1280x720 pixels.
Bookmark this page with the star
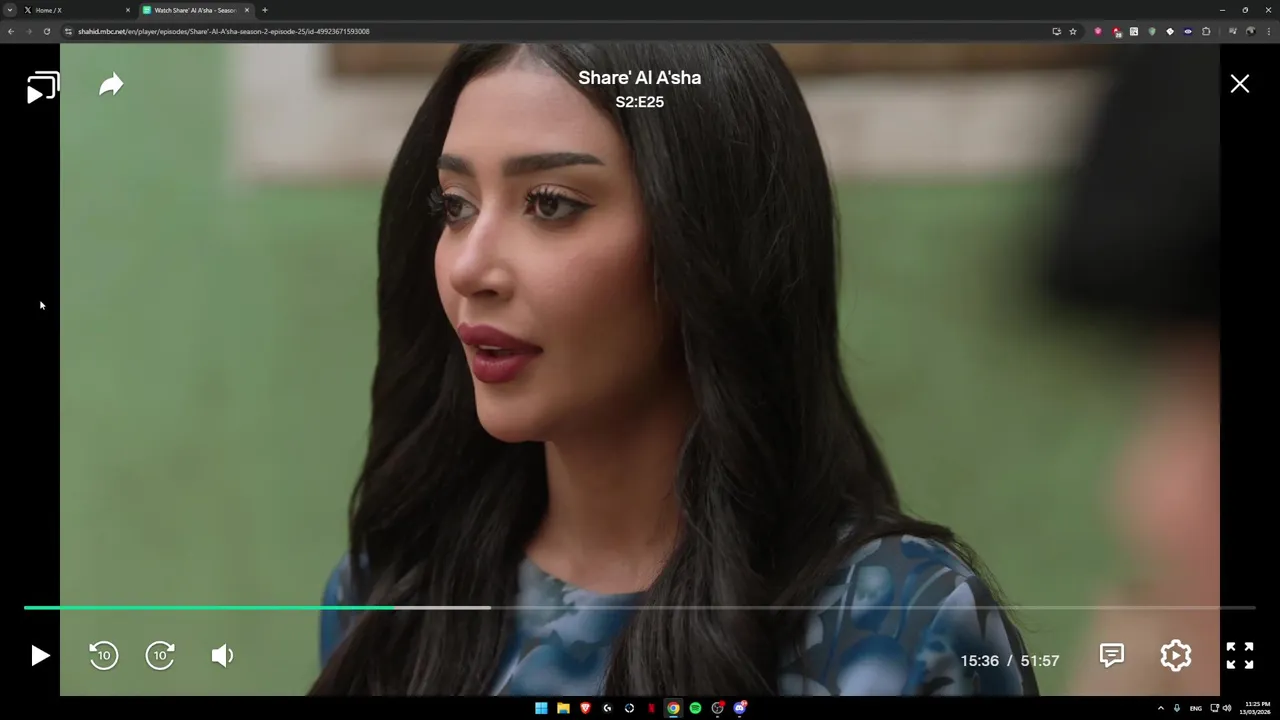tap(1073, 31)
